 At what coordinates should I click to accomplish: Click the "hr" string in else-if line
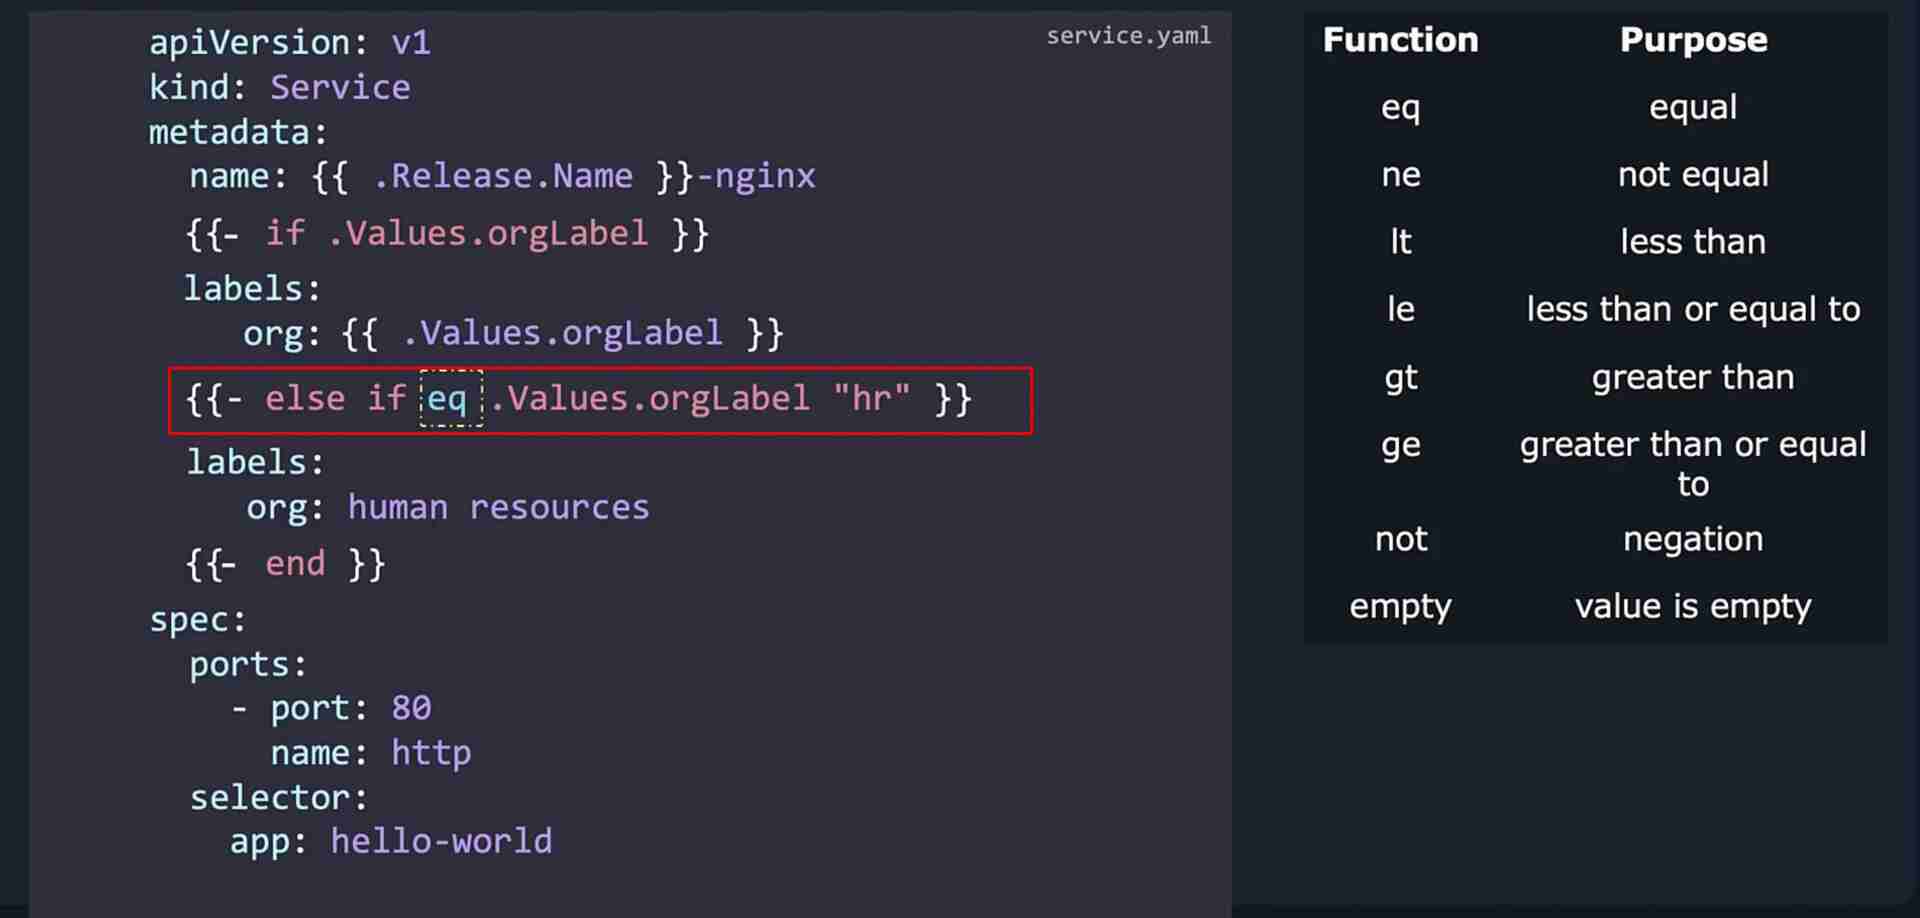click(x=872, y=398)
